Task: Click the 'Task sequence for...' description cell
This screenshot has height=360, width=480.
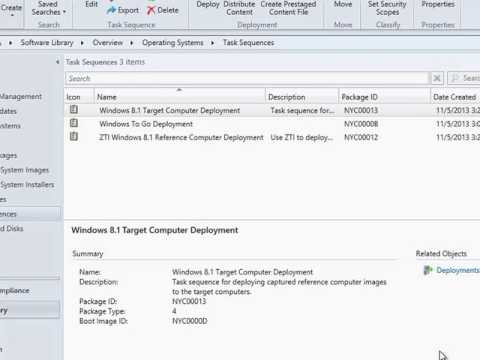Action: tap(302, 110)
